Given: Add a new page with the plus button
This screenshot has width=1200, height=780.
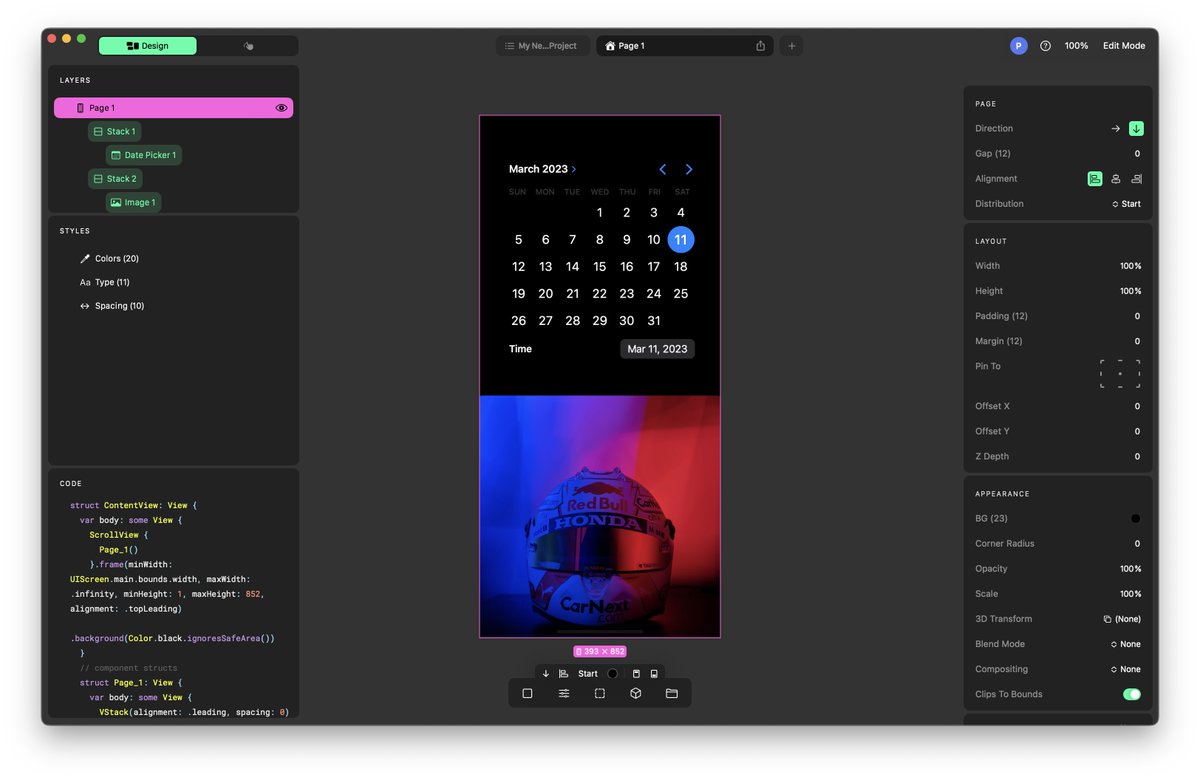Looking at the screenshot, I should click(791, 46).
